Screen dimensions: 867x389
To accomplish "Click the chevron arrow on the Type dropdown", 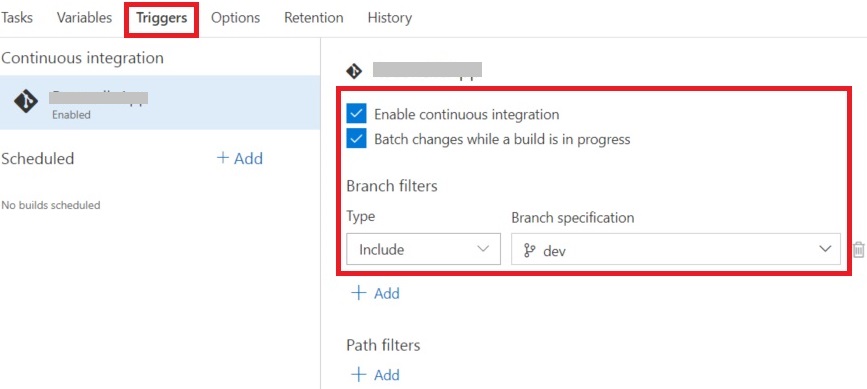I will click(x=483, y=249).
